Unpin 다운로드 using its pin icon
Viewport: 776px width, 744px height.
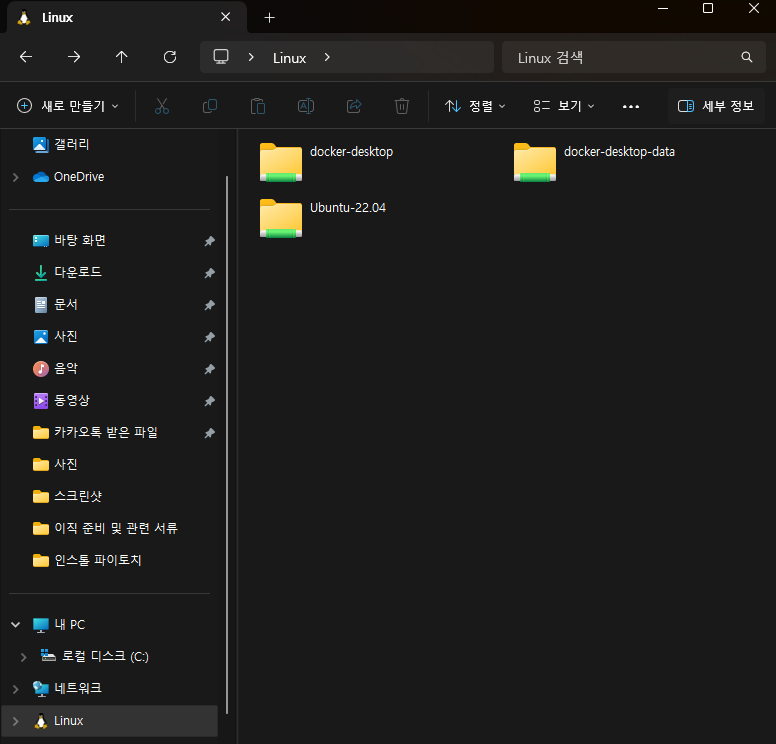210,273
